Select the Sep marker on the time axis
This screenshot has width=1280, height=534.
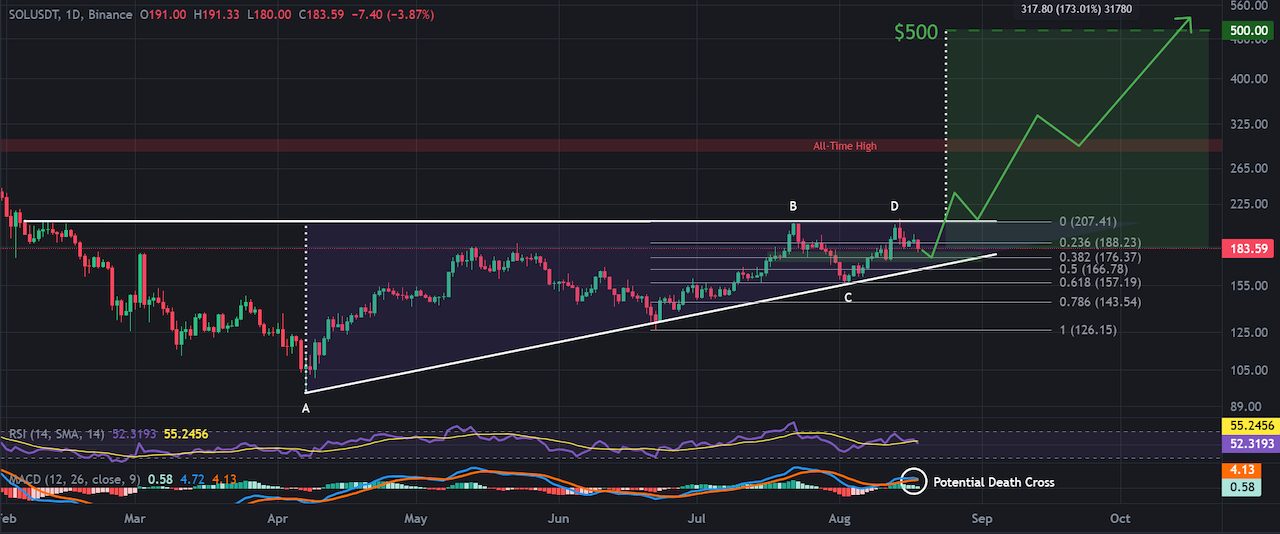(982, 520)
